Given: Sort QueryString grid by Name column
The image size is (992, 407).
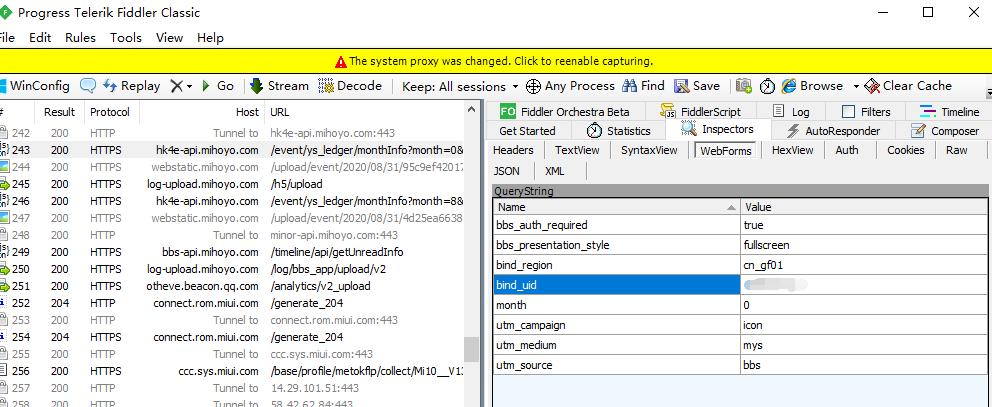Looking at the screenshot, I should (x=616, y=207).
